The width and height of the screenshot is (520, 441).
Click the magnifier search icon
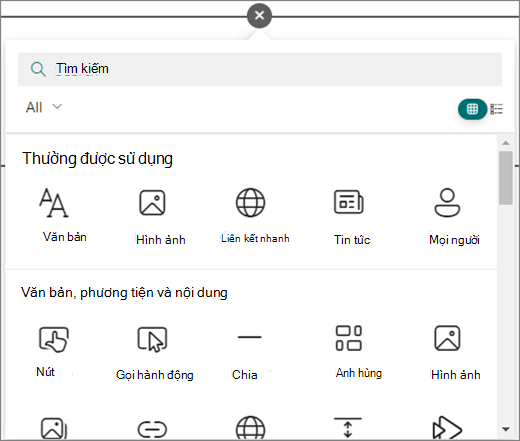pyautogui.click(x=38, y=69)
